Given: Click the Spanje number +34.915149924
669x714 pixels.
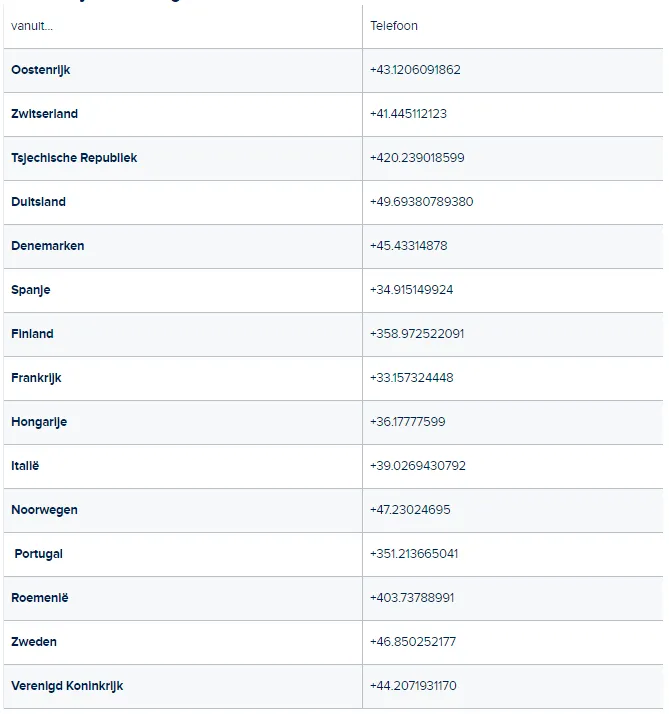Looking at the screenshot, I should [x=411, y=290].
